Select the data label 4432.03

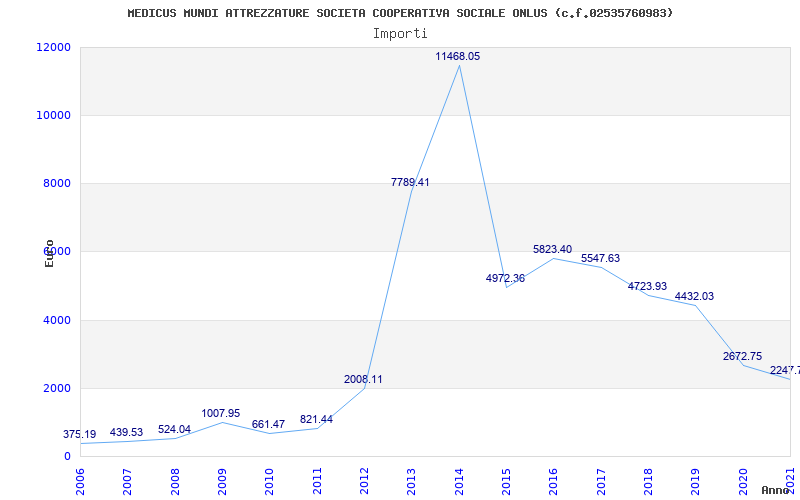tap(694, 296)
